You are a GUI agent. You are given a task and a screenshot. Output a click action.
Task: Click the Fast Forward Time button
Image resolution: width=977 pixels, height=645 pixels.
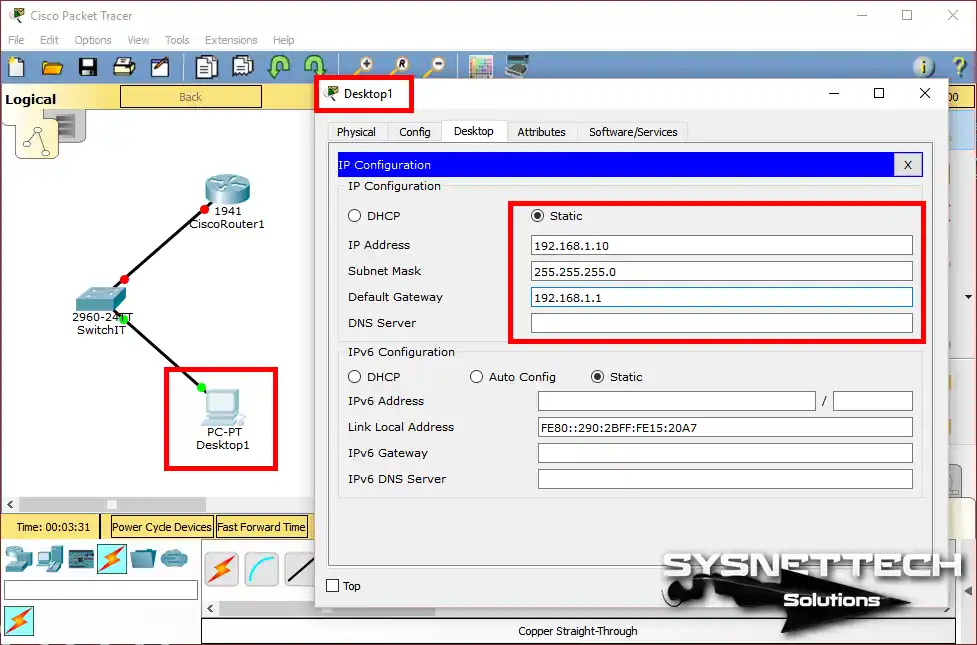(x=262, y=526)
